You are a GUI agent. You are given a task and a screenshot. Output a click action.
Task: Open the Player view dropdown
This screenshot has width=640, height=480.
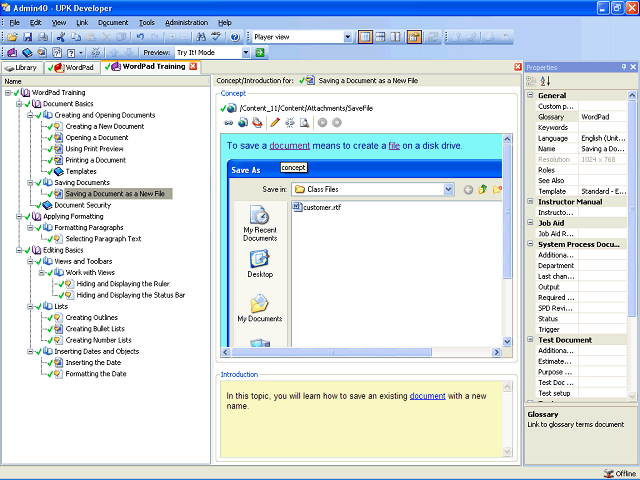click(348, 37)
